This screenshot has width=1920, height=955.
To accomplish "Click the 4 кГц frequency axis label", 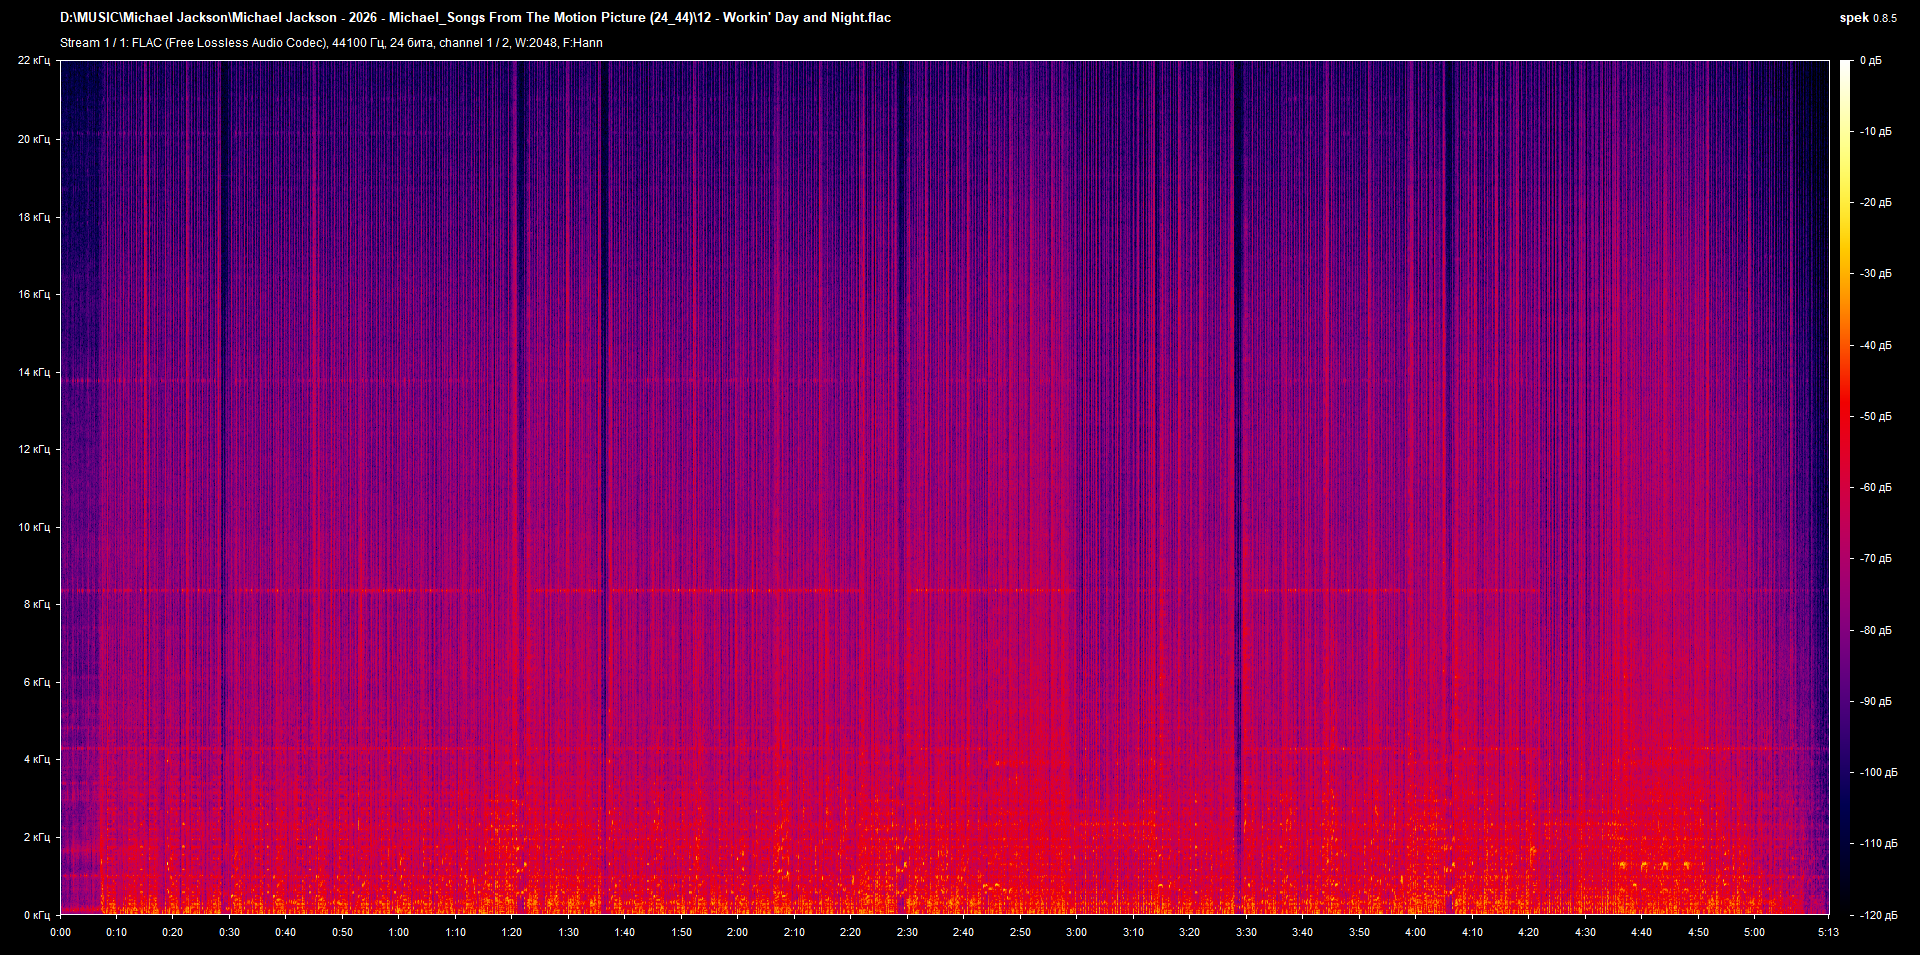I will pyautogui.click(x=37, y=759).
